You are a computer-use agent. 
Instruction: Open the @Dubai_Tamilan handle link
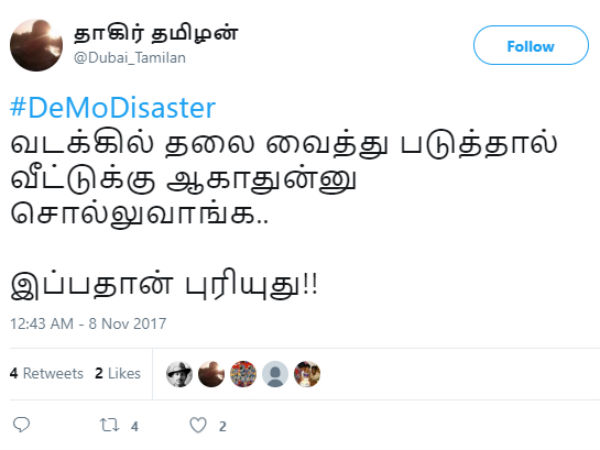point(130,58)
